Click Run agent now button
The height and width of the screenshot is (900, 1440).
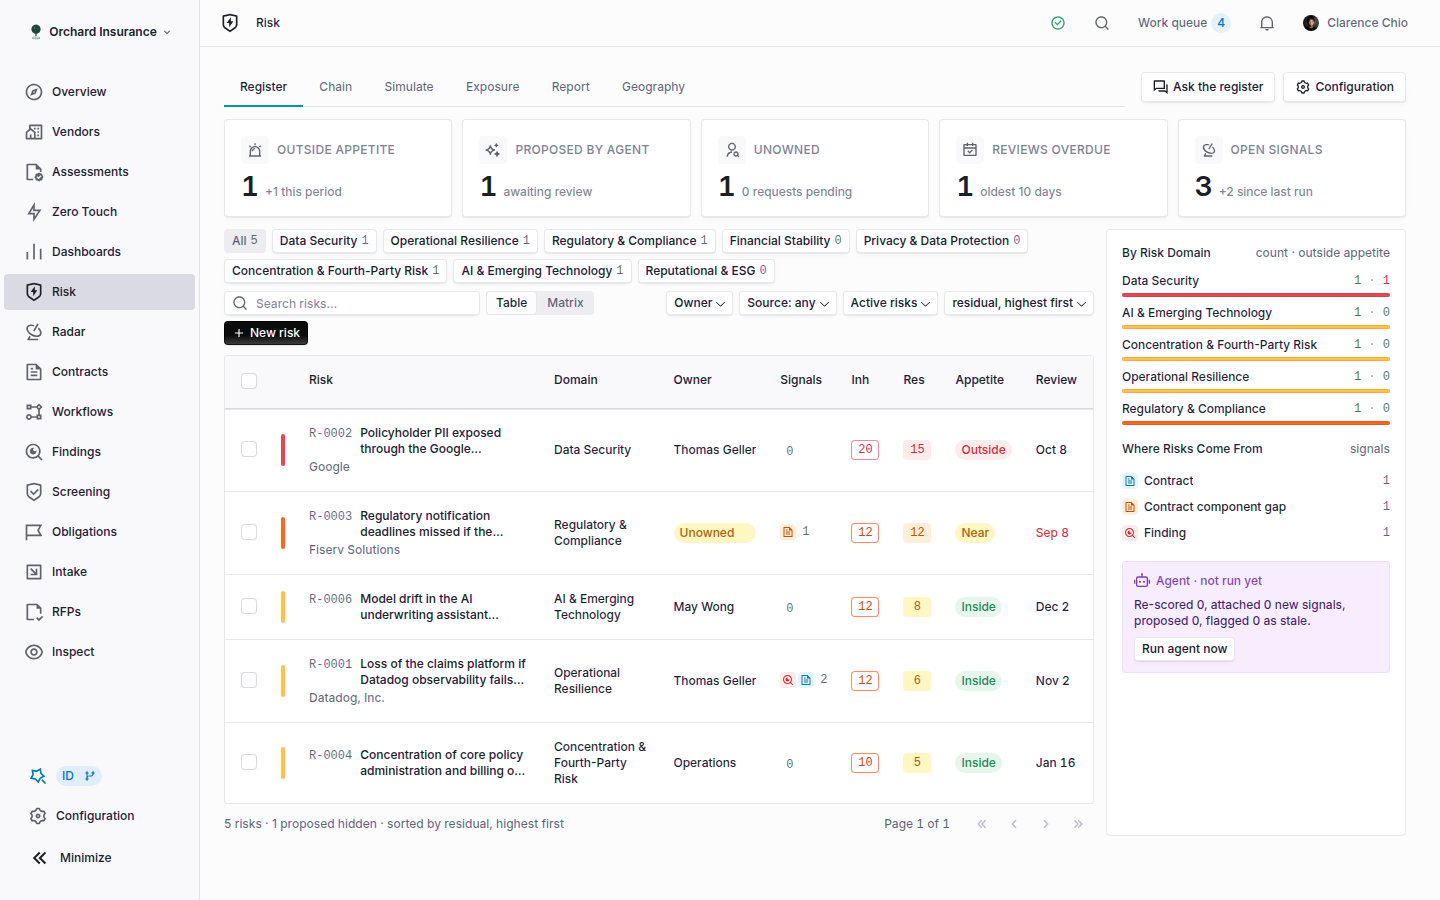pyautogui.click(x=1184, y=649)
